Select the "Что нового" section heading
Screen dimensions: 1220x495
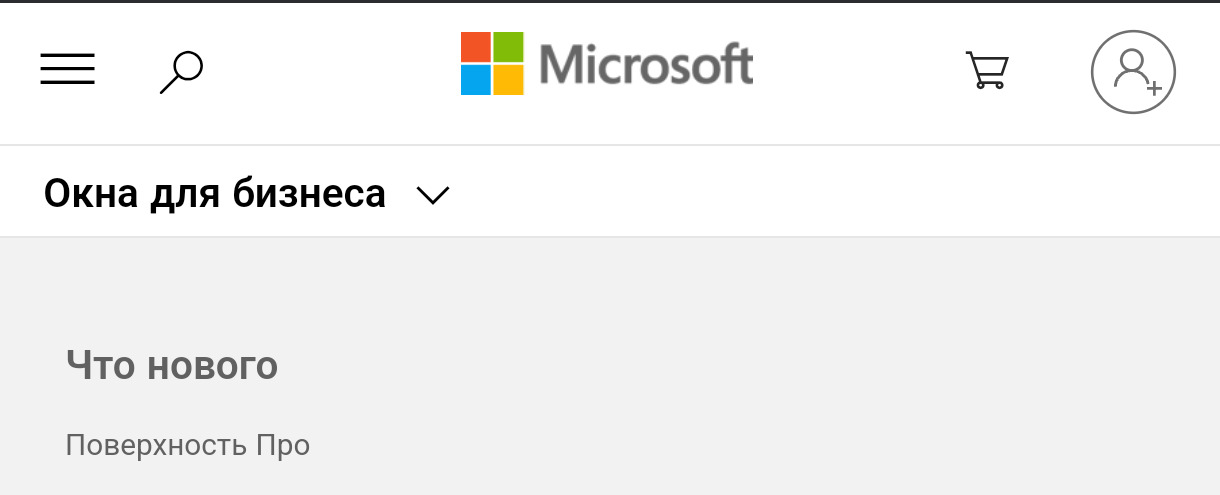point(172,365)
